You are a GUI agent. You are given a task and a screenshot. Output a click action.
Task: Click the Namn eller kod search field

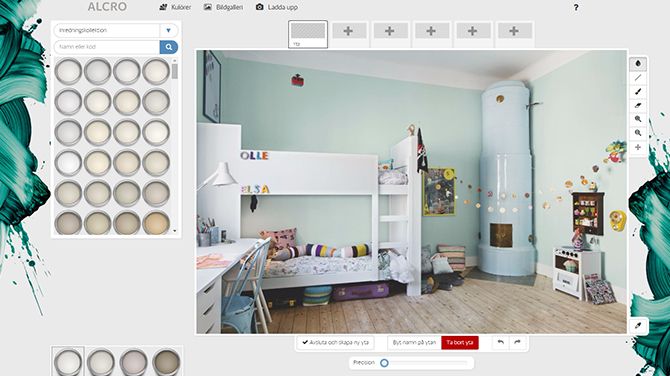coord(107,47)
